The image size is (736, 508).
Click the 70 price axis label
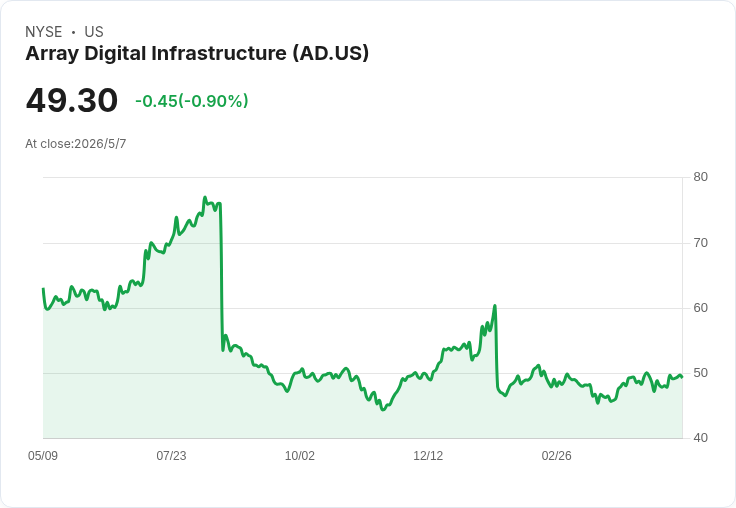701,243
